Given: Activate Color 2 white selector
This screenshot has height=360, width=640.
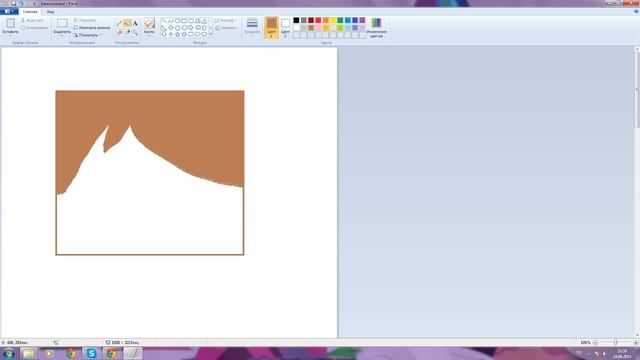Looking at the screenshot, I should 285,28.
